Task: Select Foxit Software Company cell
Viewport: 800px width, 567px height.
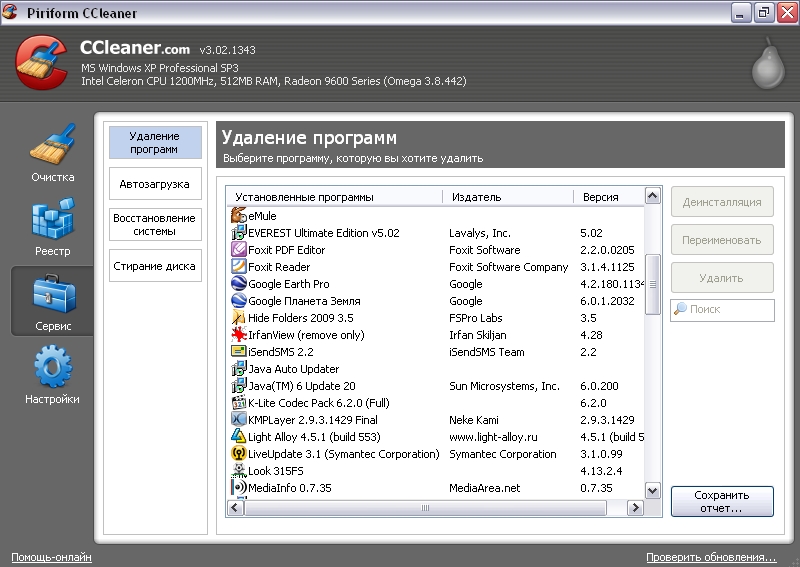Action: click(x=508, y=267)
